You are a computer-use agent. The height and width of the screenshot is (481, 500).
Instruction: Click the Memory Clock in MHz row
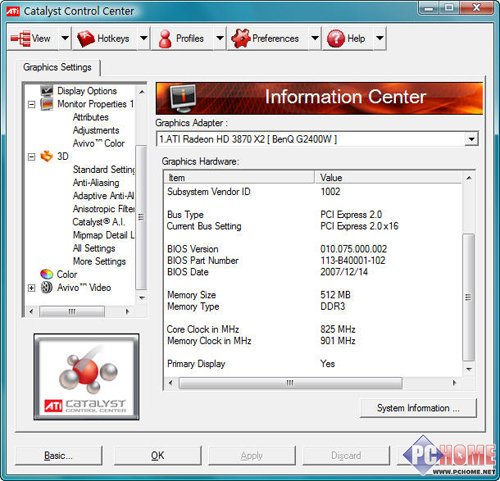313,341
